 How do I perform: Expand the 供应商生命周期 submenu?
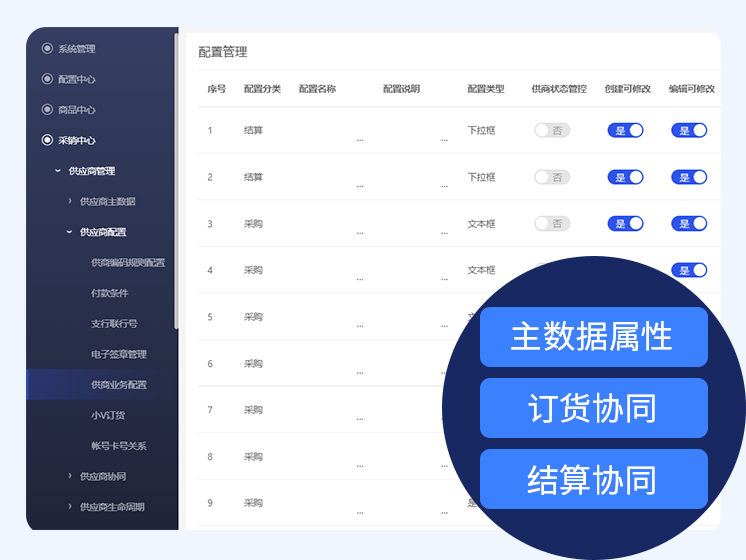pyautogui.click(x=70, y=507)
